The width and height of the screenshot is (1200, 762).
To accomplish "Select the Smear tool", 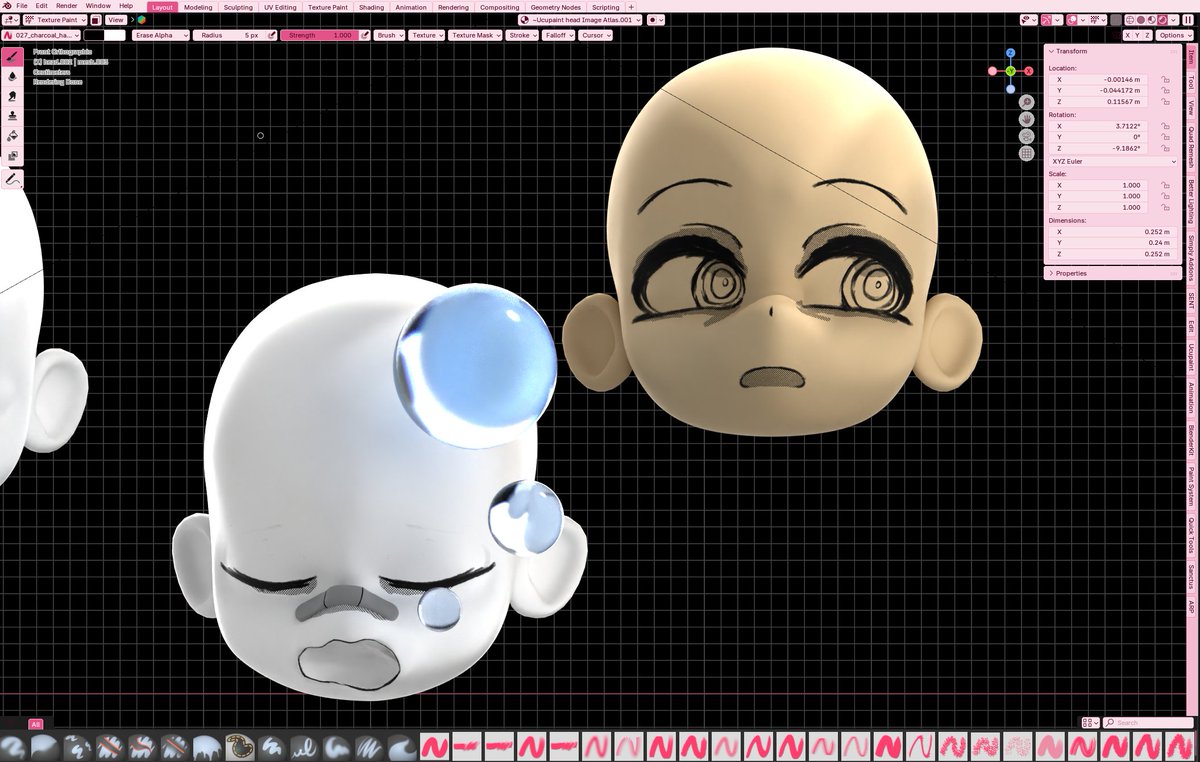I will pyautogui.click(x=12, y=96).
